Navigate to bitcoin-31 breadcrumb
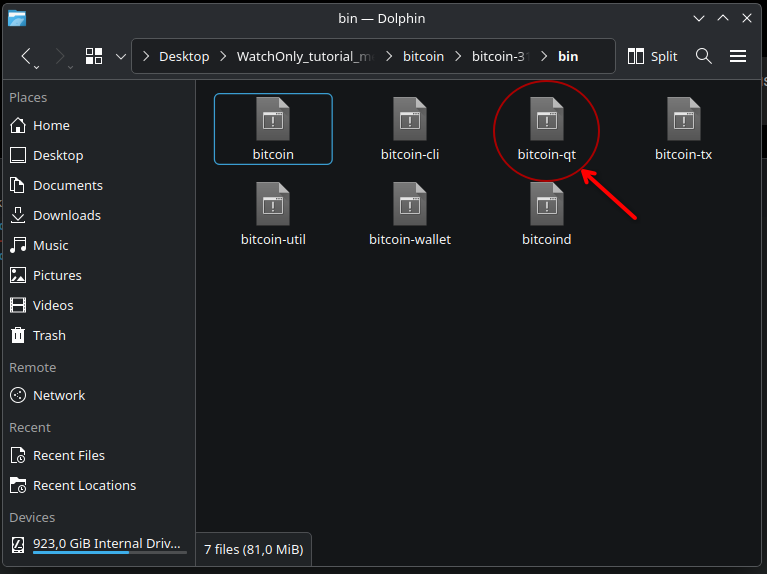This screenshot has height=574, width=767. click(x=501, y=57)
